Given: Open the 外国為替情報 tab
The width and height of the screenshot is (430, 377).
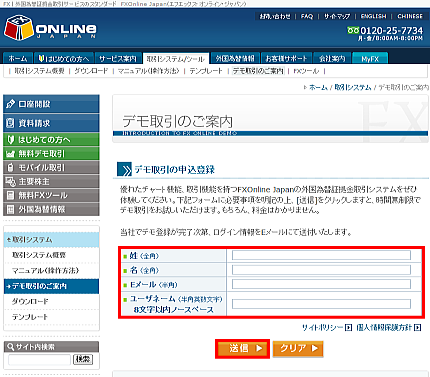Looking at the screenshot, I should click(235, 58).
